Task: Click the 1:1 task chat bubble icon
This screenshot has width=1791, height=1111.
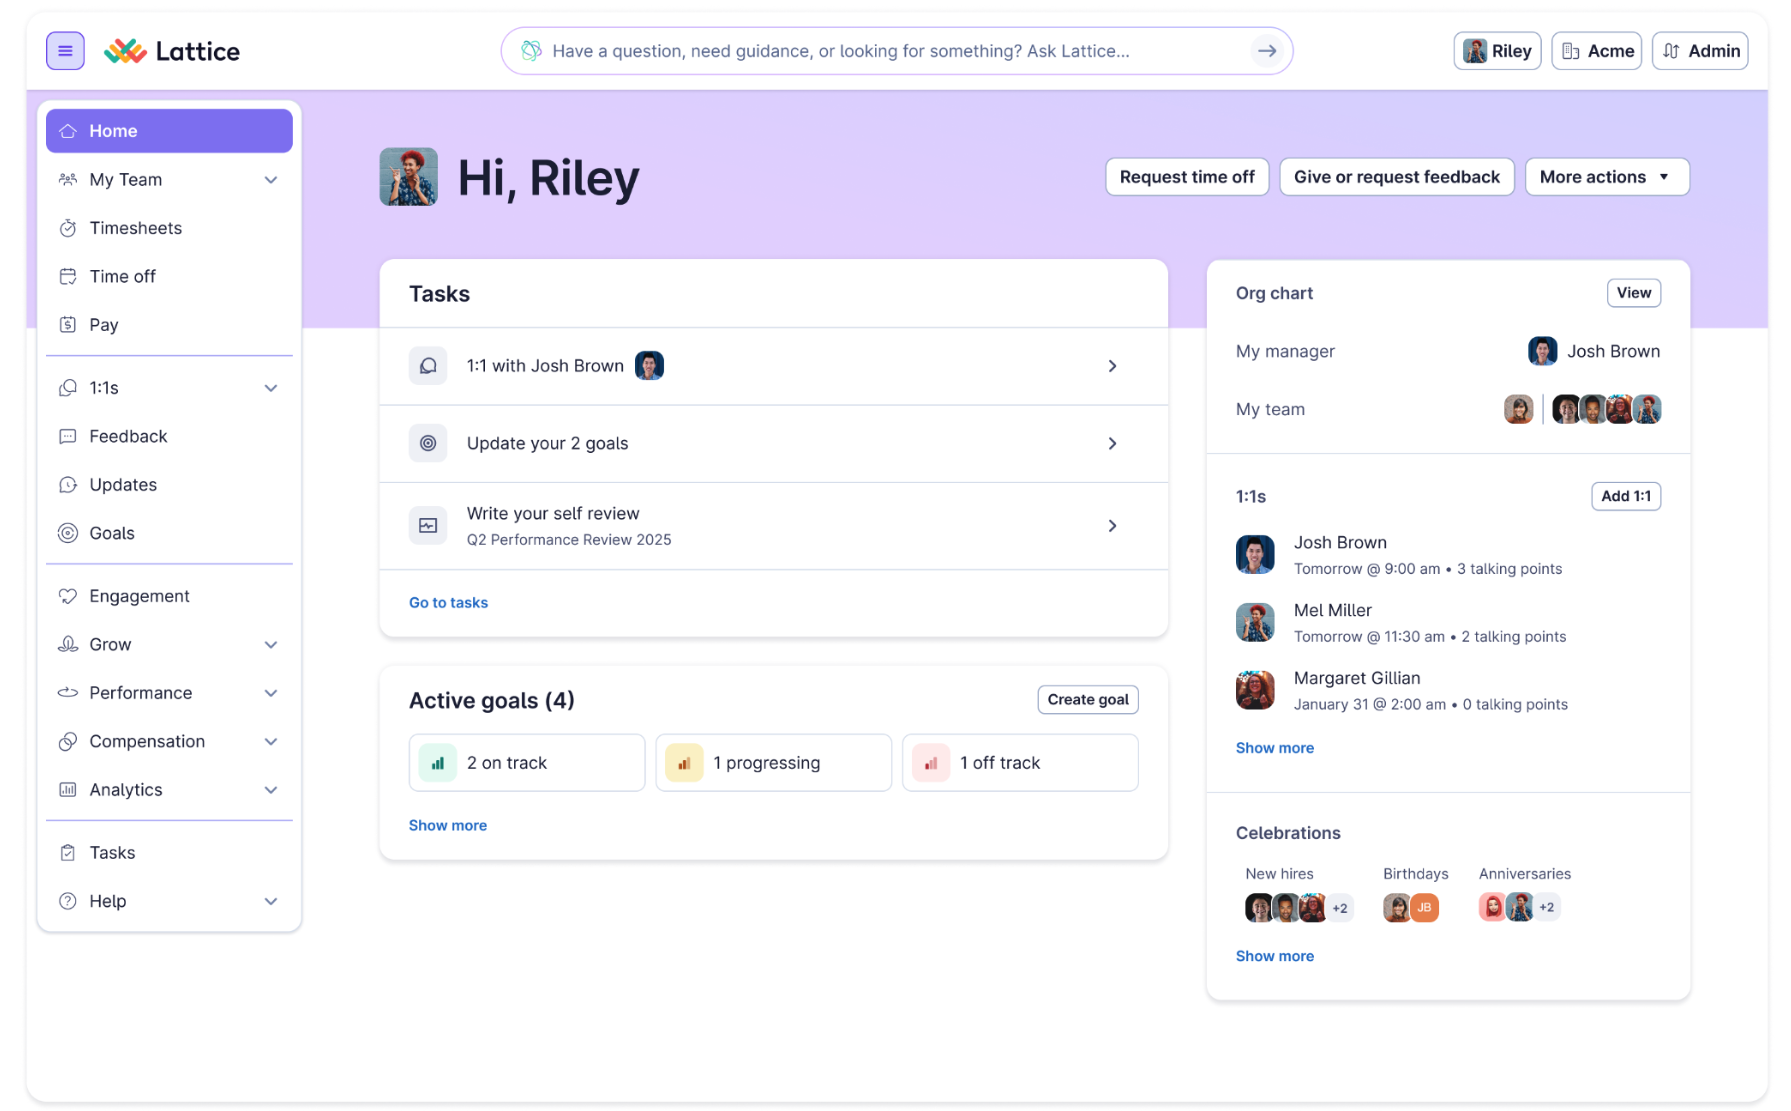Action: (428, 366)
